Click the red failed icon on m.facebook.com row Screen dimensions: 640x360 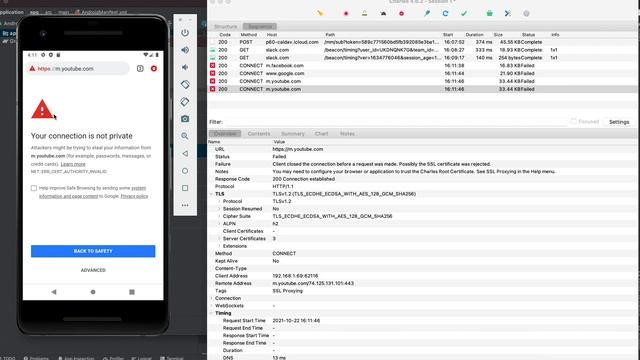(x=212, y=65)
